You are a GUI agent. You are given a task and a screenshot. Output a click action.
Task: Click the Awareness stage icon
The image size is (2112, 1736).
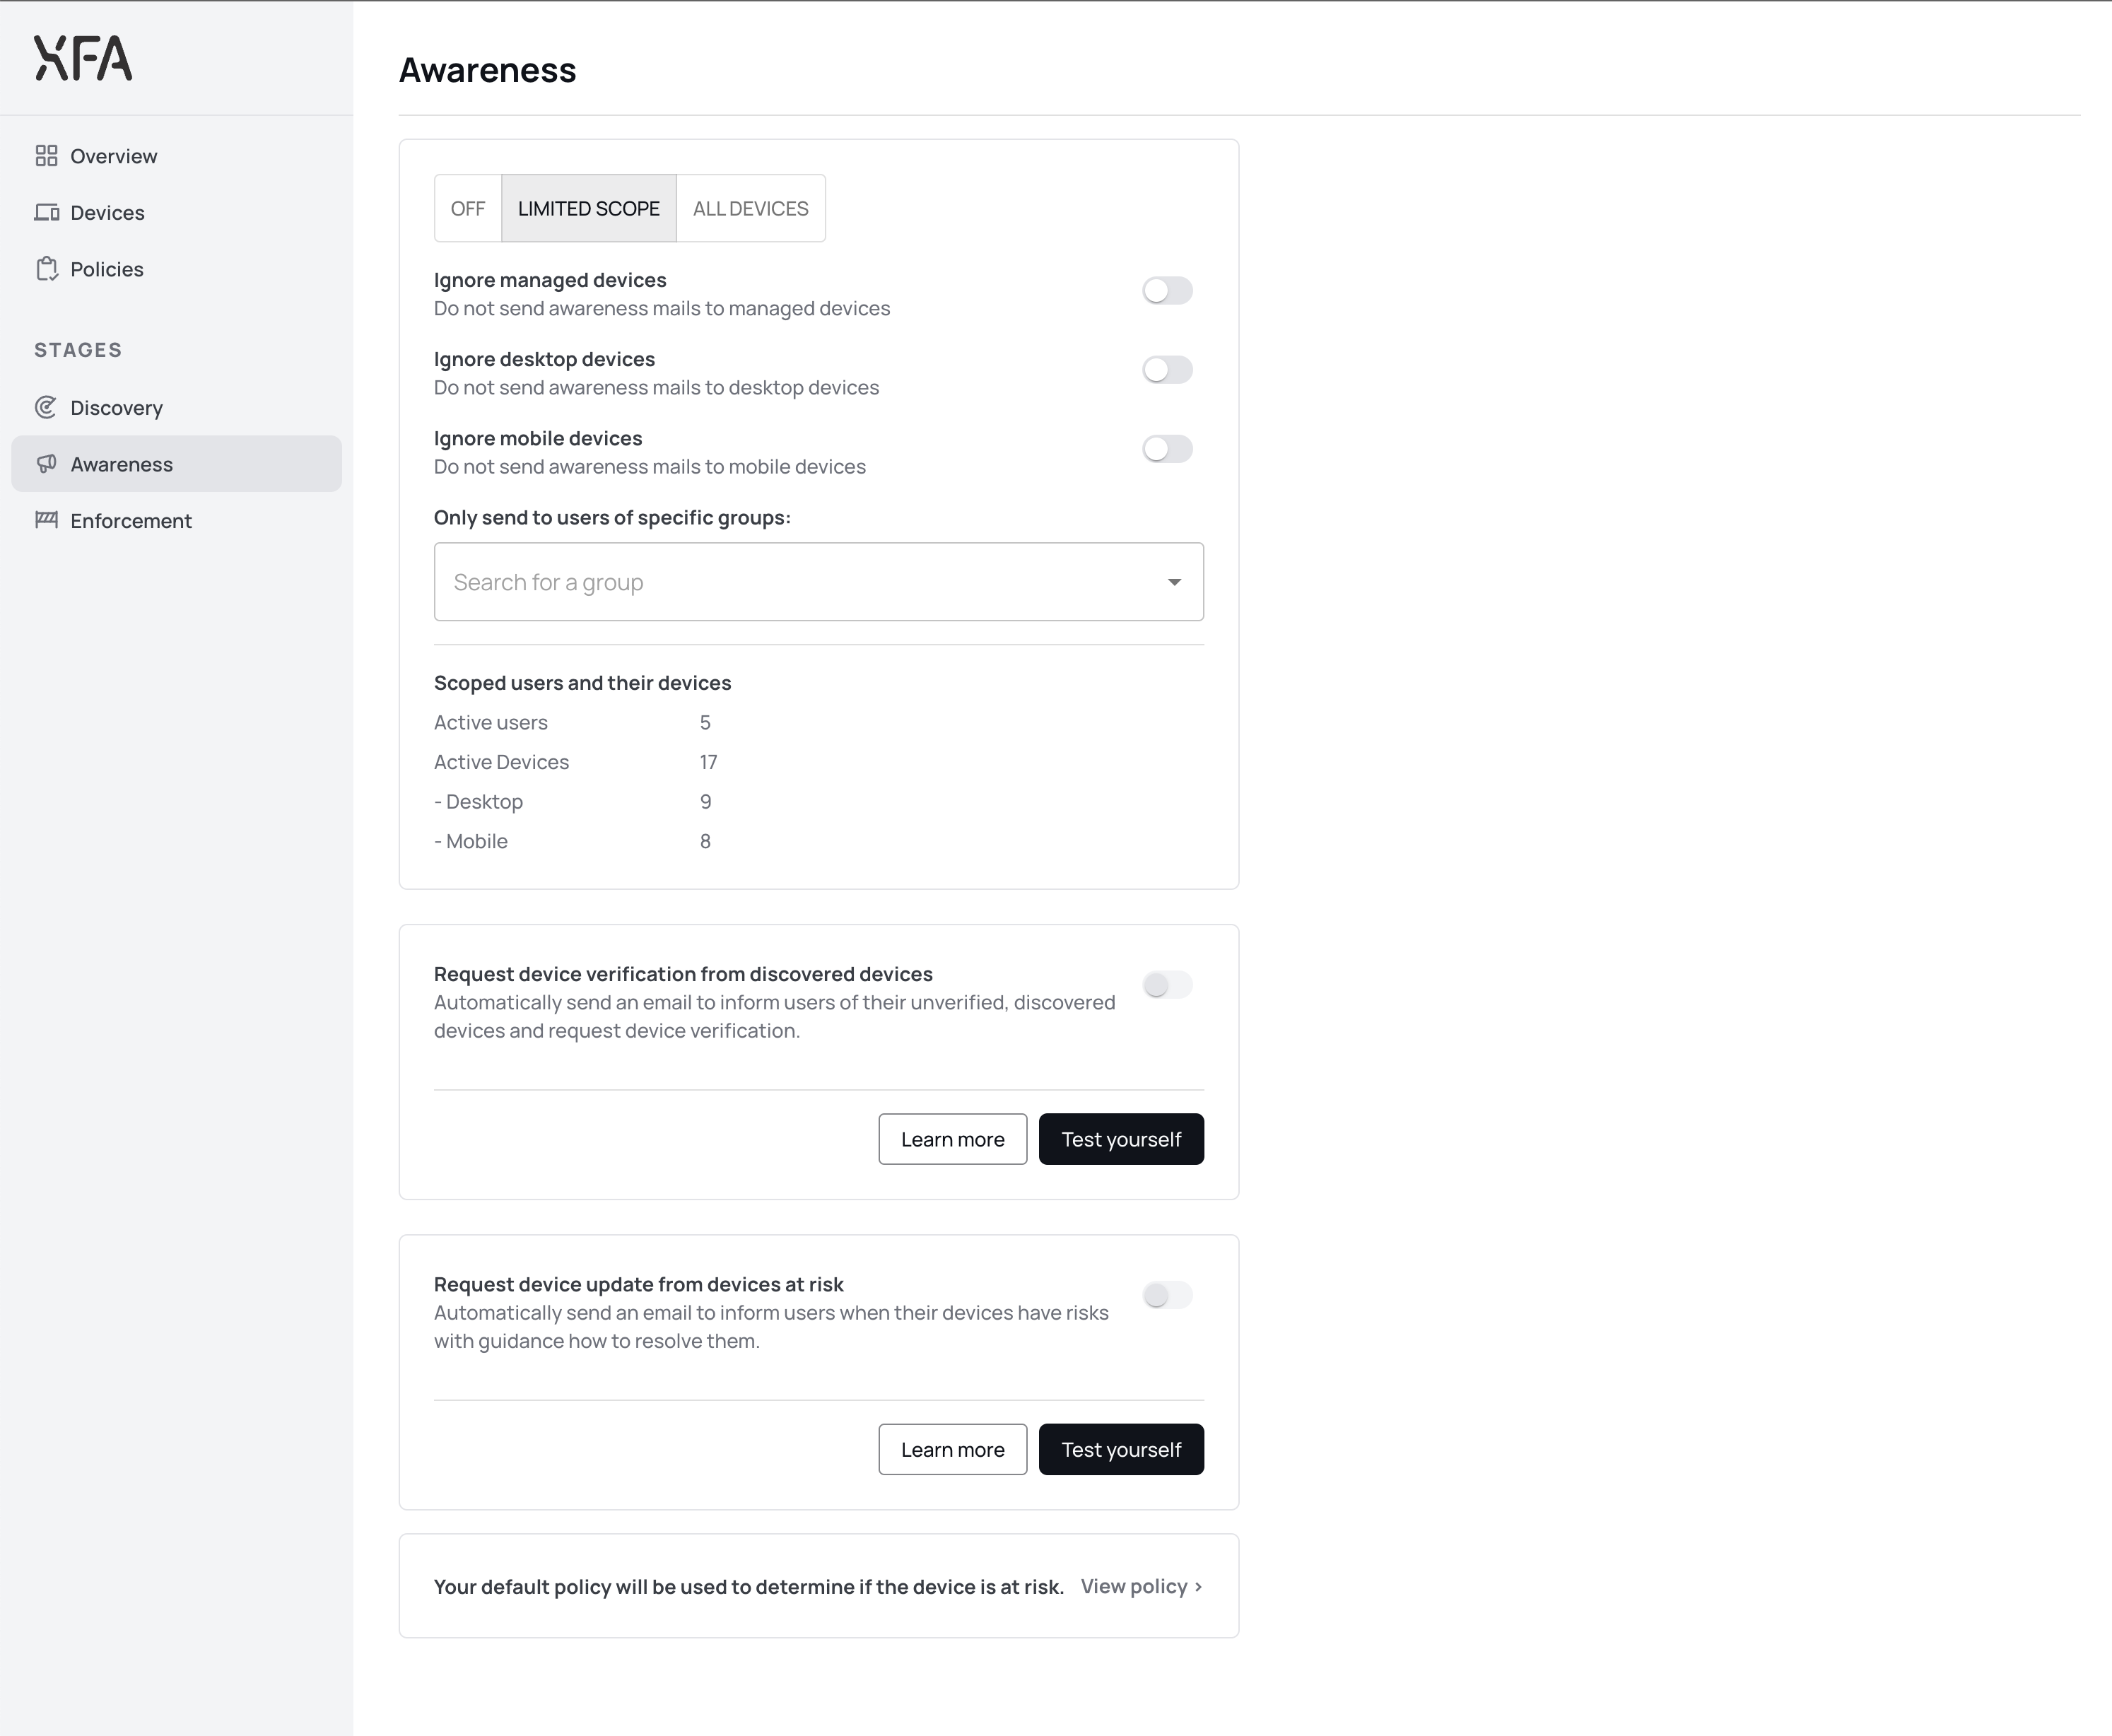click(47, 463)
